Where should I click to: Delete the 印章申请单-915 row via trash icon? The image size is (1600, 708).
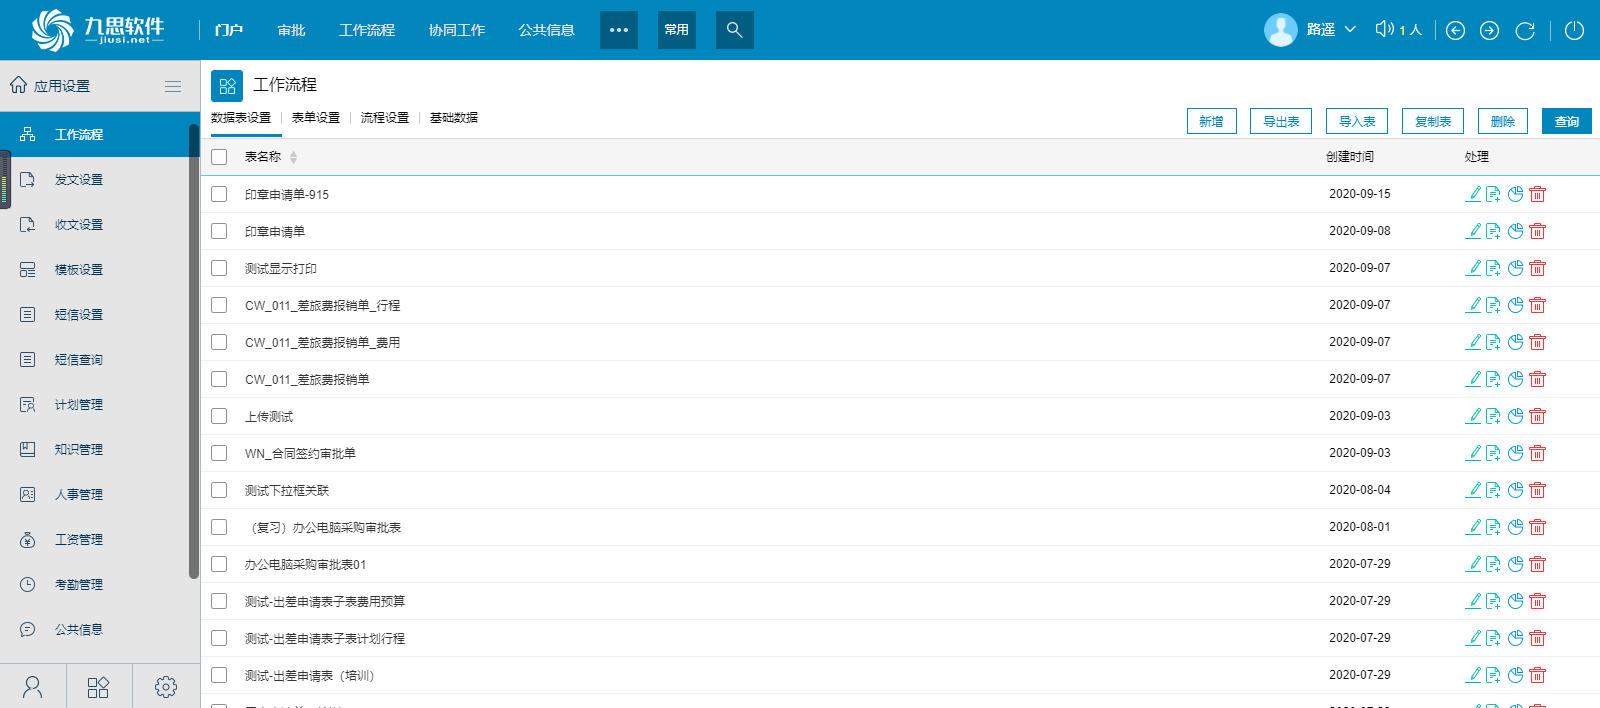click(x=1538, y=194)
